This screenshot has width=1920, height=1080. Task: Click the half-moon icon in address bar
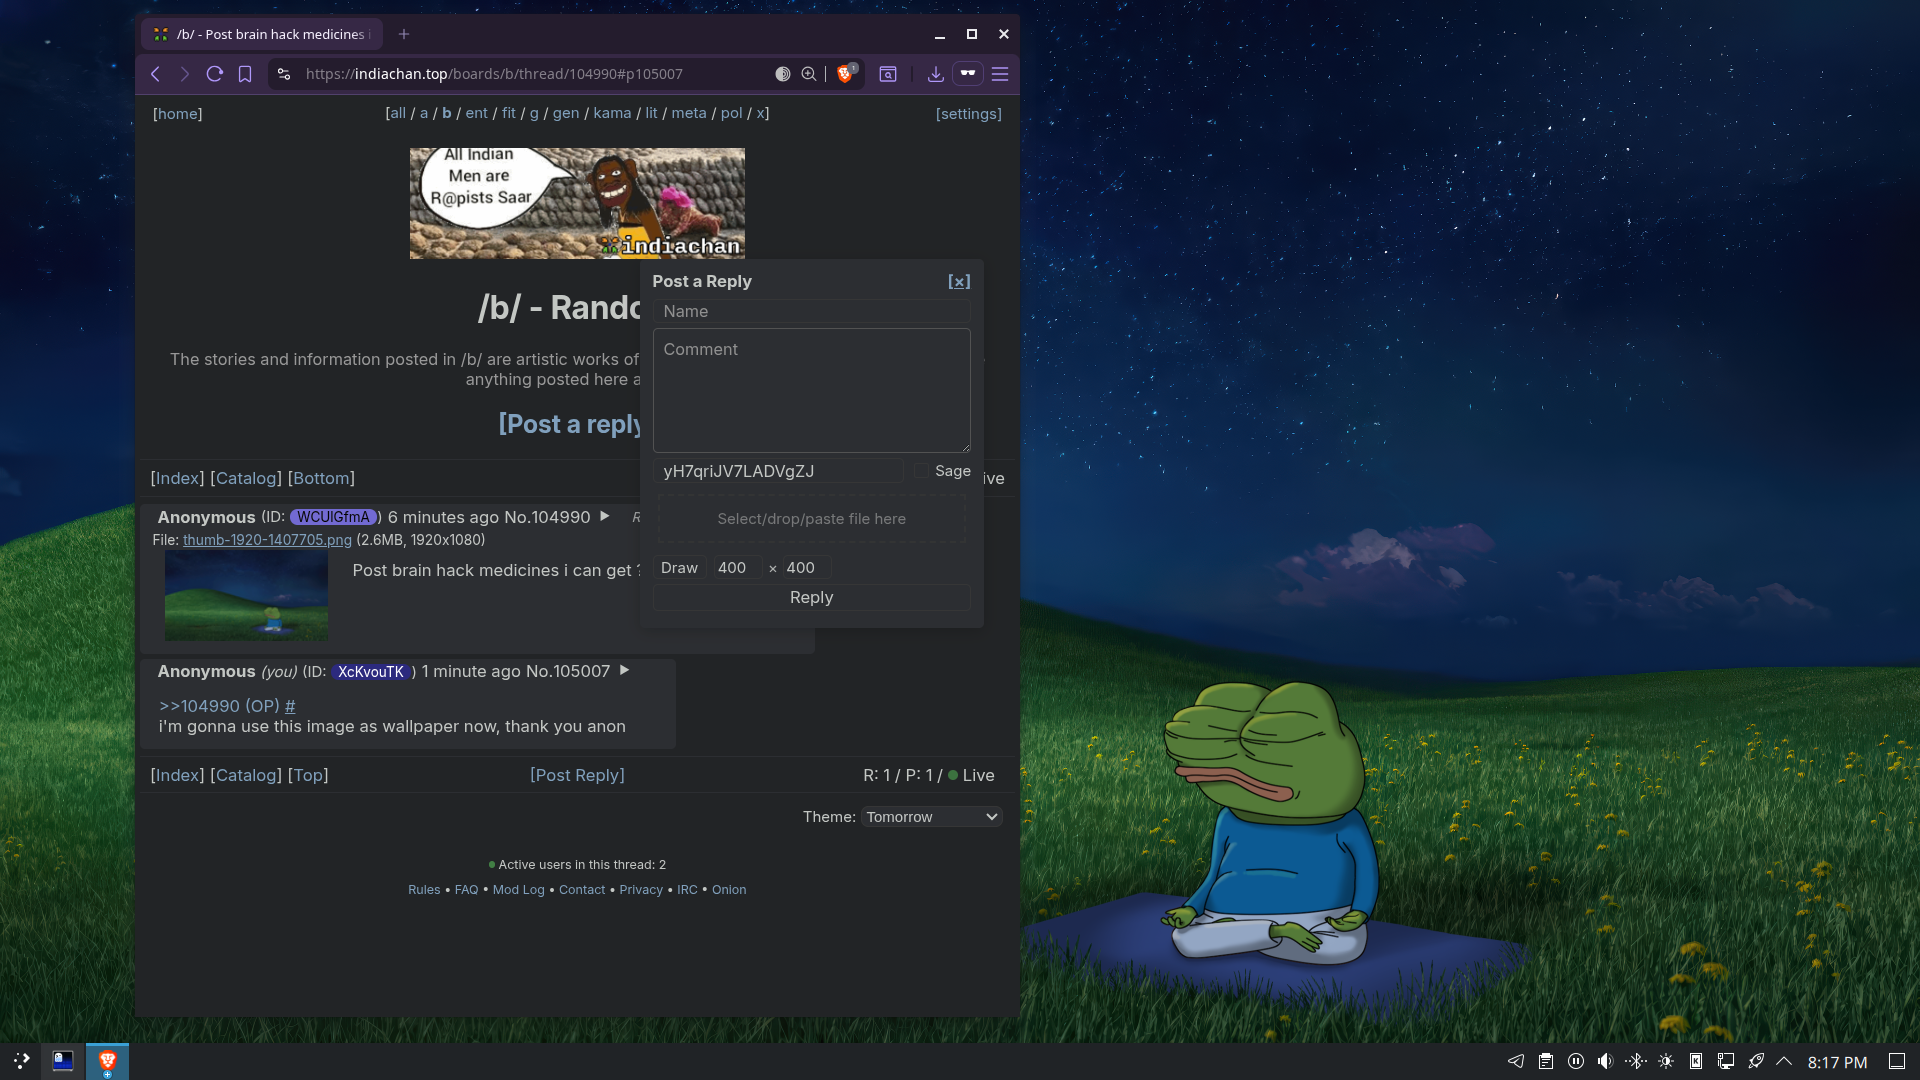(783, 74)
